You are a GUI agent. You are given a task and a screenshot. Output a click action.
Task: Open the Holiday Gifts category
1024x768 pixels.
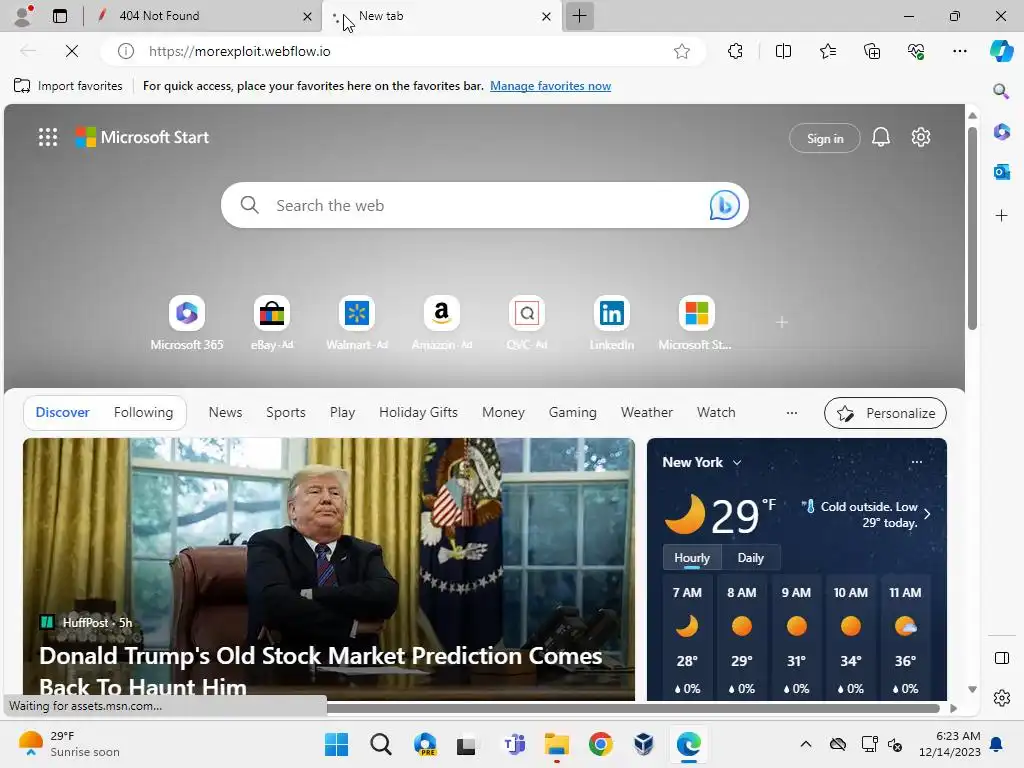tap(418, 412)
